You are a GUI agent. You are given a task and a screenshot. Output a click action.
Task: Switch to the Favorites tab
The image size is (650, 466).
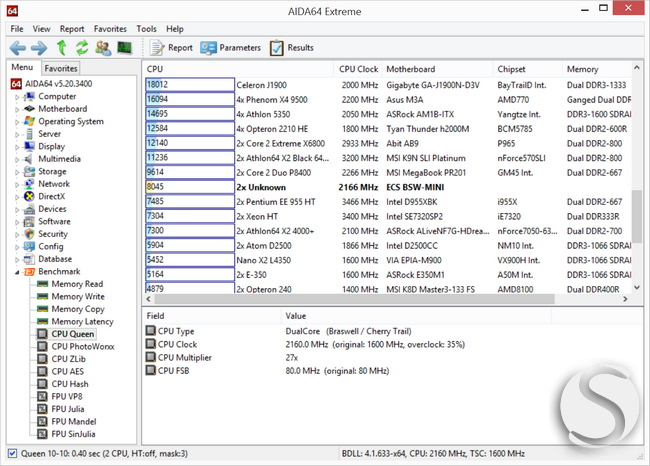point(61,68)
